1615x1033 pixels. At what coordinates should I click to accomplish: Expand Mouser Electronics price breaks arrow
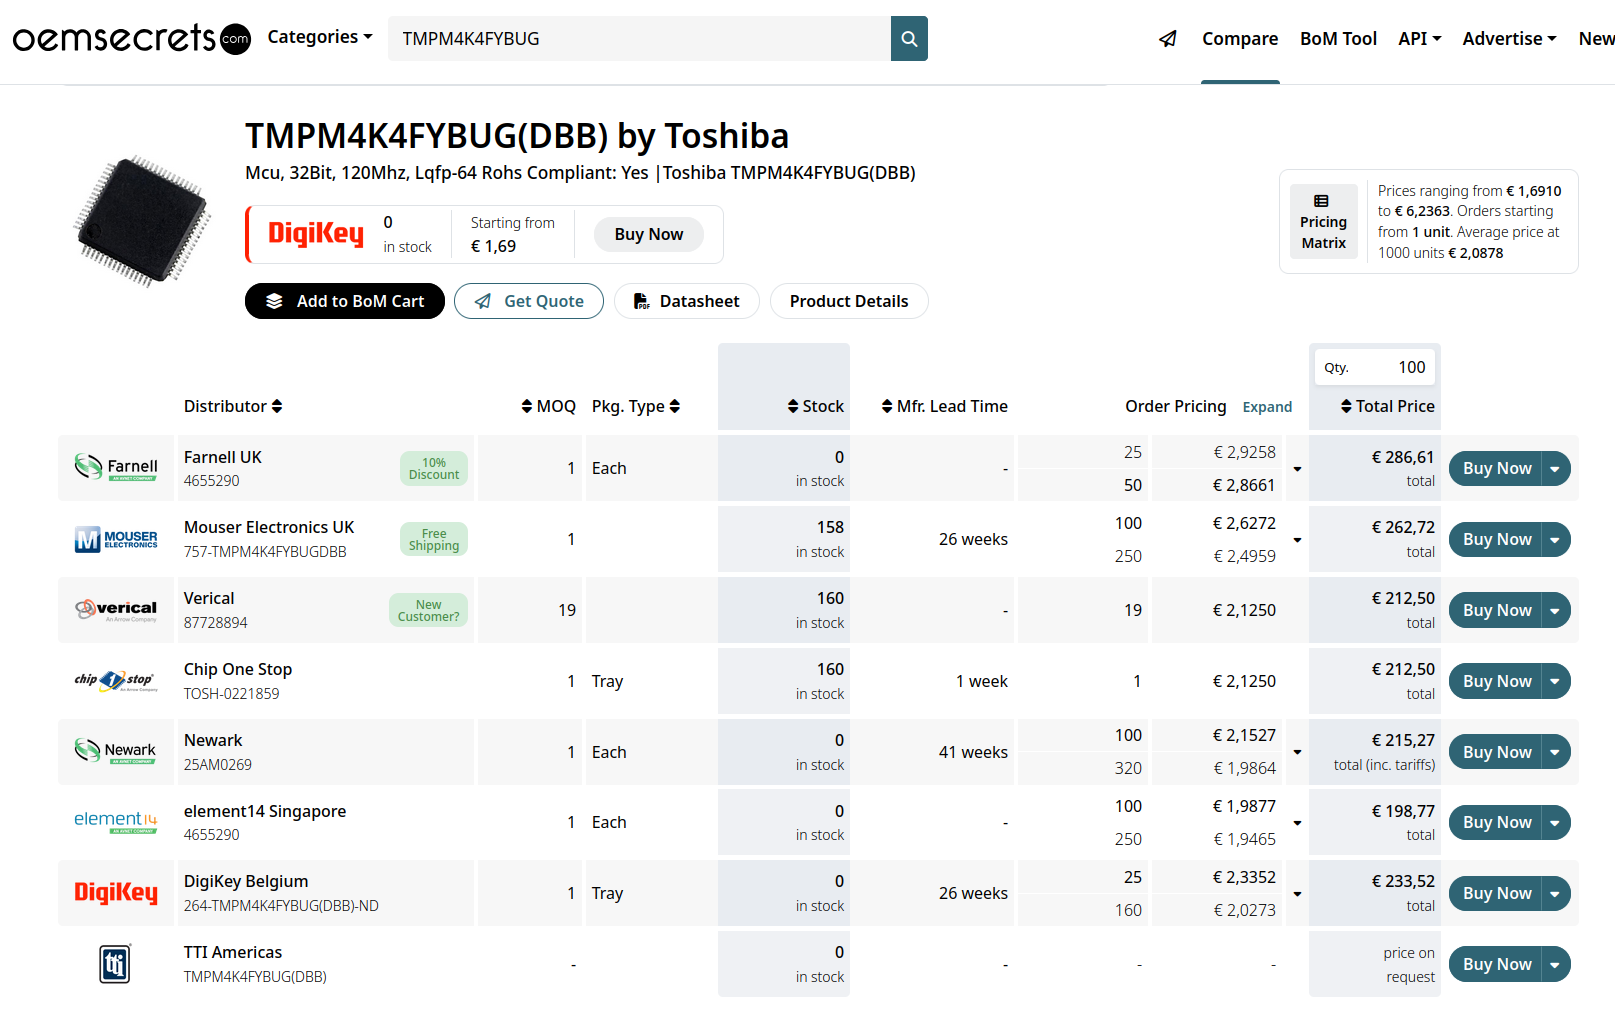[1297, 540]
